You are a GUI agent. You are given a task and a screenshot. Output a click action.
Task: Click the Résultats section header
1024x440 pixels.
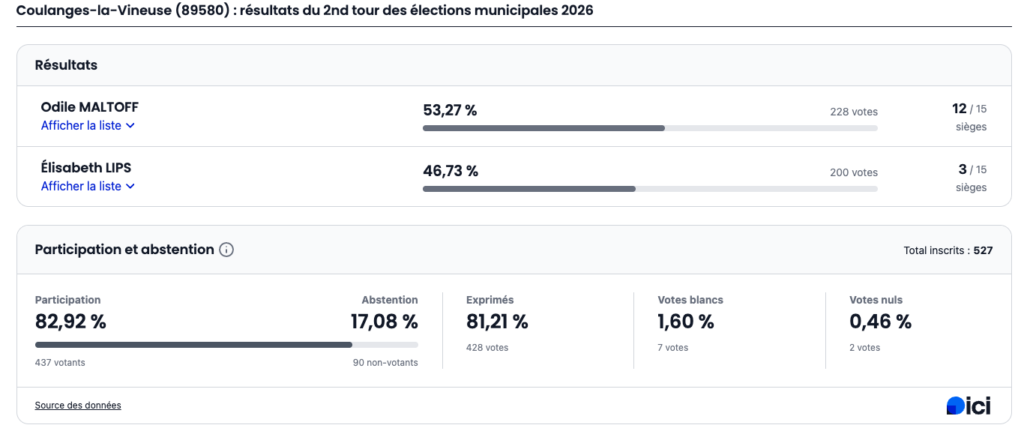pyautogui.click(x=66, y=65)
